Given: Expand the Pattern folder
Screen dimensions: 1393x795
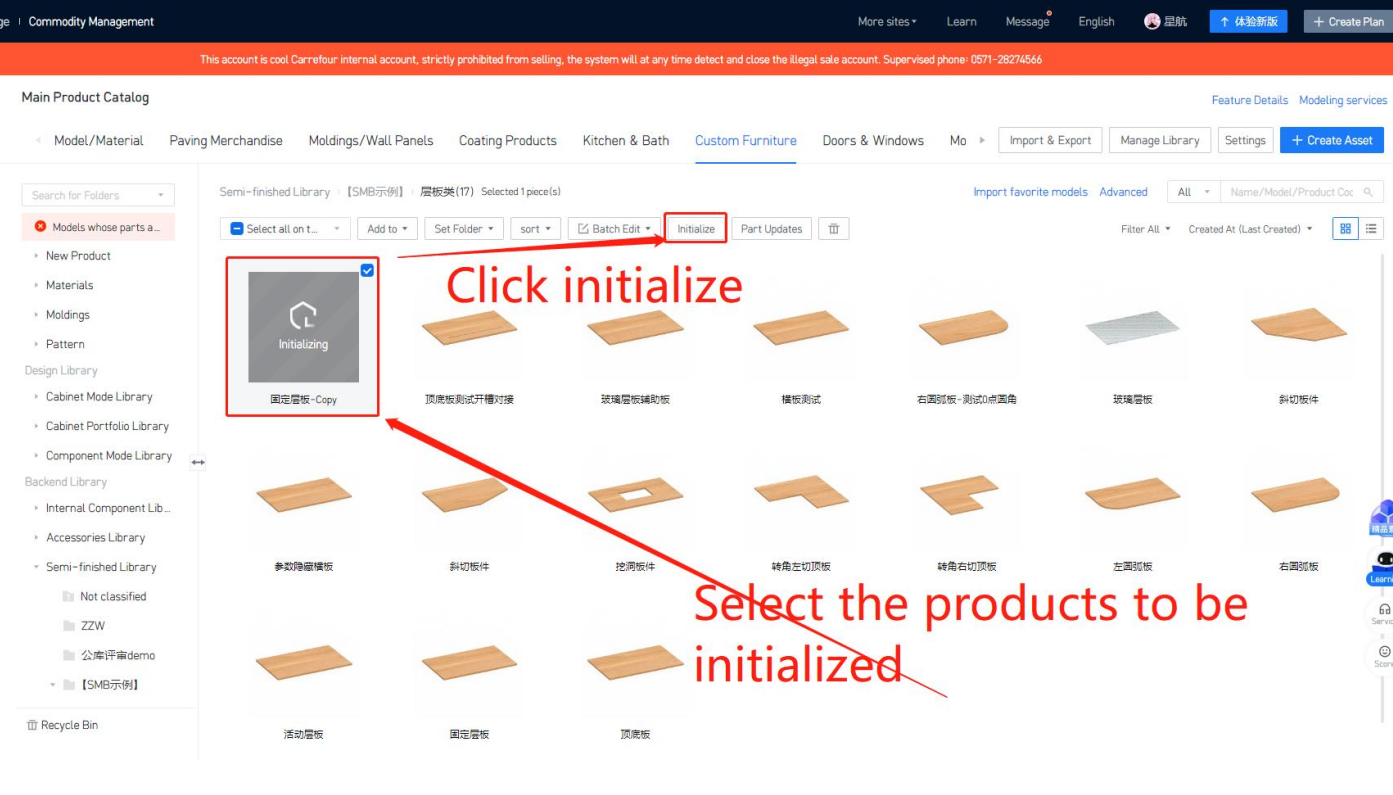Looking at the screenshot, I should (x=37, y=344).
